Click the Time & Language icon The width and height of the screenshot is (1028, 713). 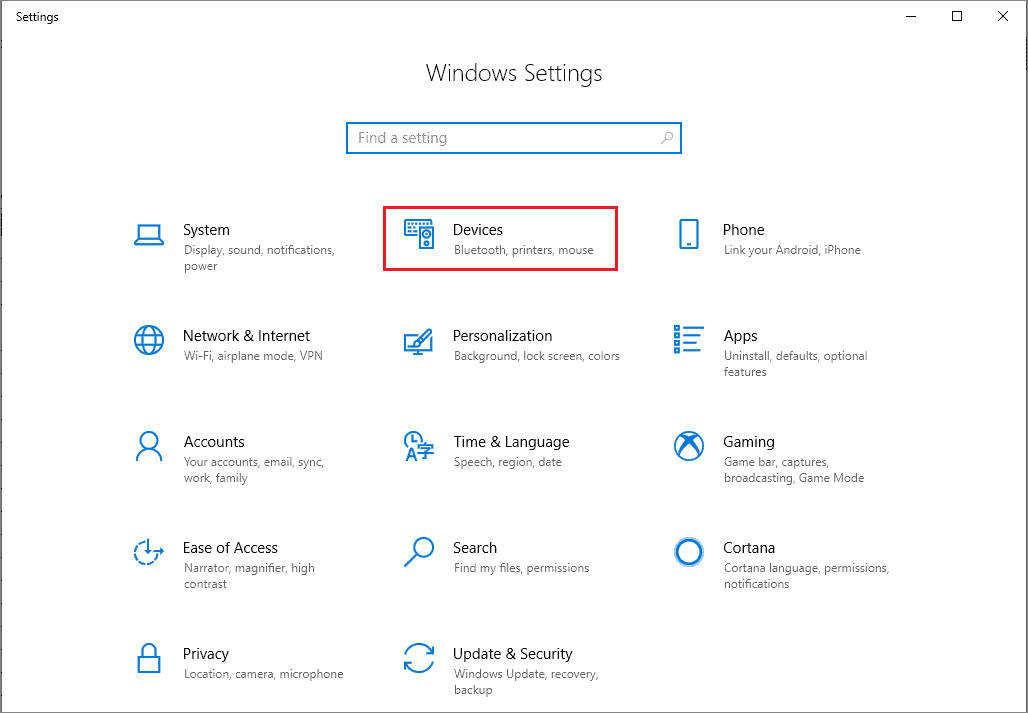419,446
